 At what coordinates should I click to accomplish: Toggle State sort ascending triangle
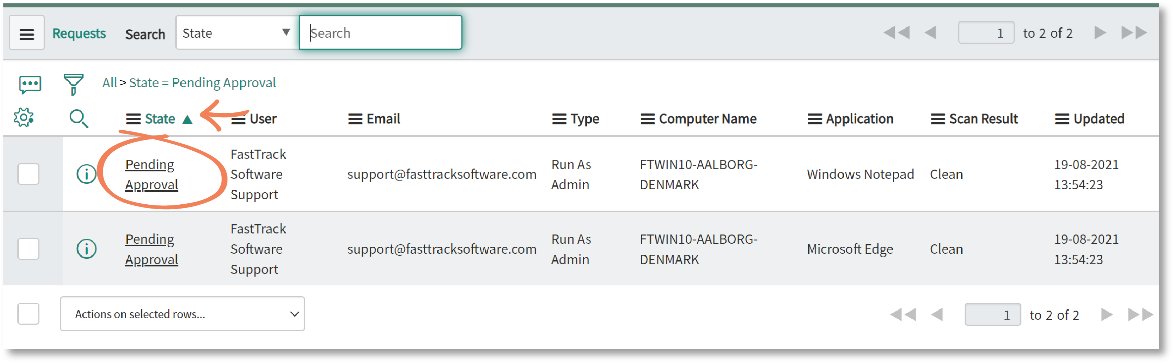point(187,119)
